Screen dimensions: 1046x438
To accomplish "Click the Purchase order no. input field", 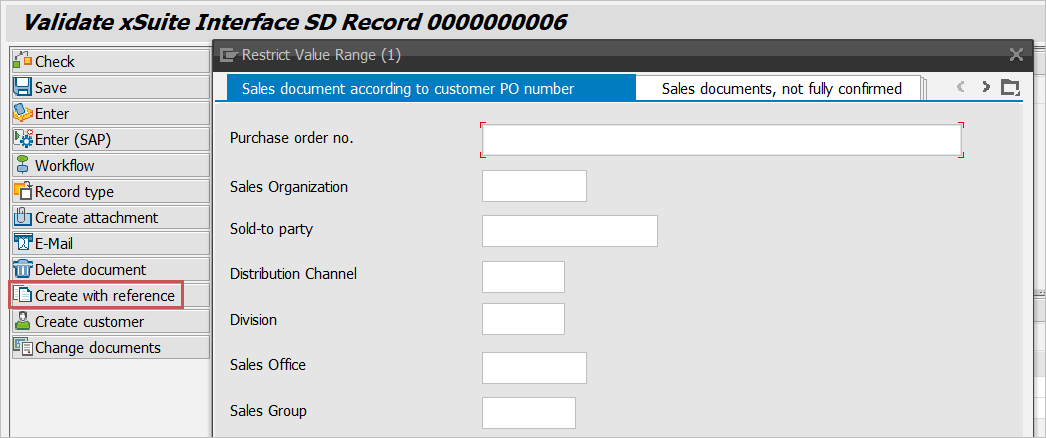I will [721, 140].
